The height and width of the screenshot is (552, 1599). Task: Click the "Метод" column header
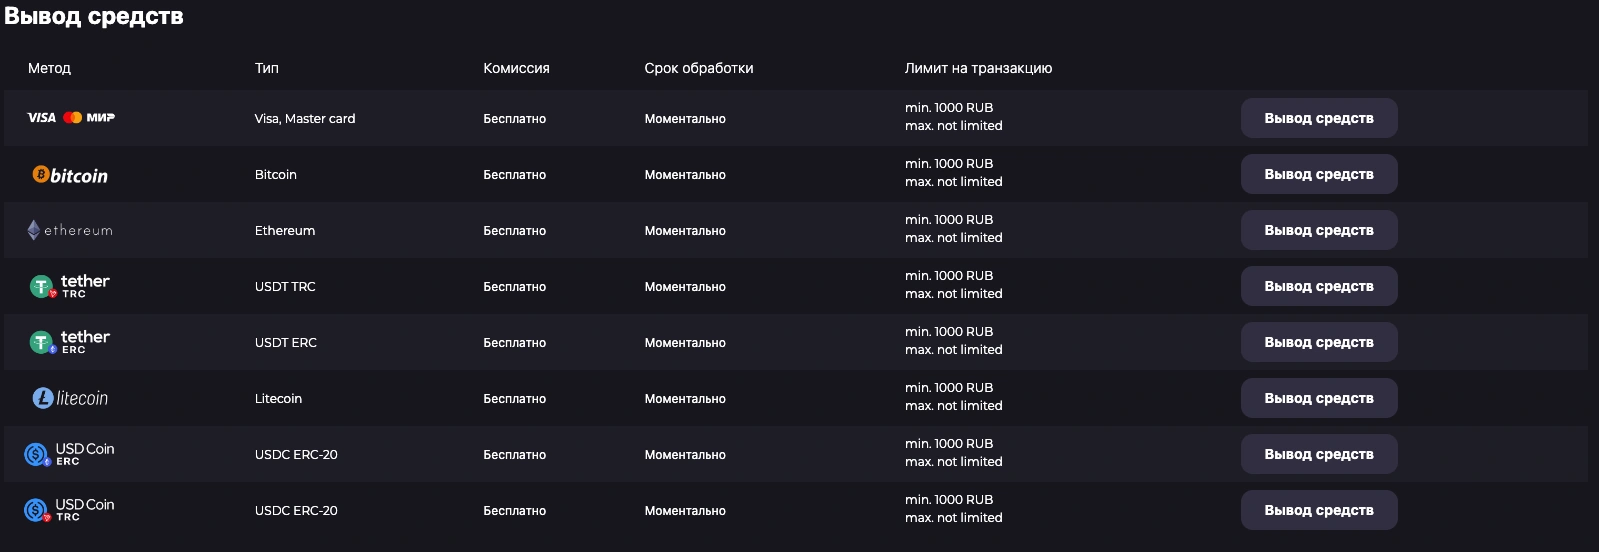(x=49, y=68)
